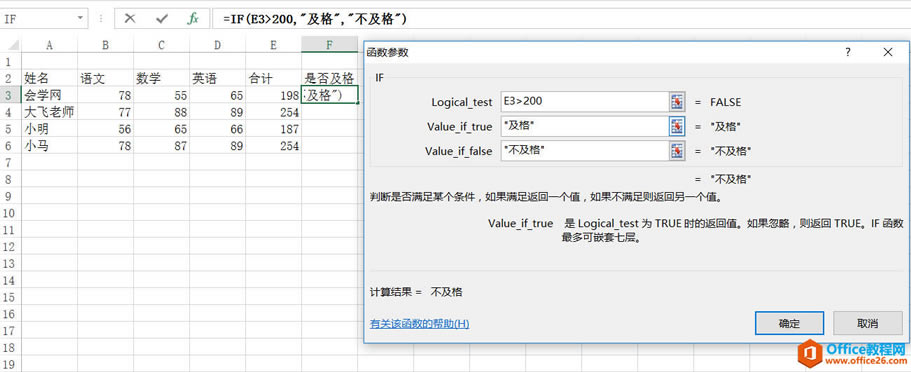The height and width of the screenshot is (372, 911).
Task: Edit the Value_if_false field
Action: click(x=584, y=151)
